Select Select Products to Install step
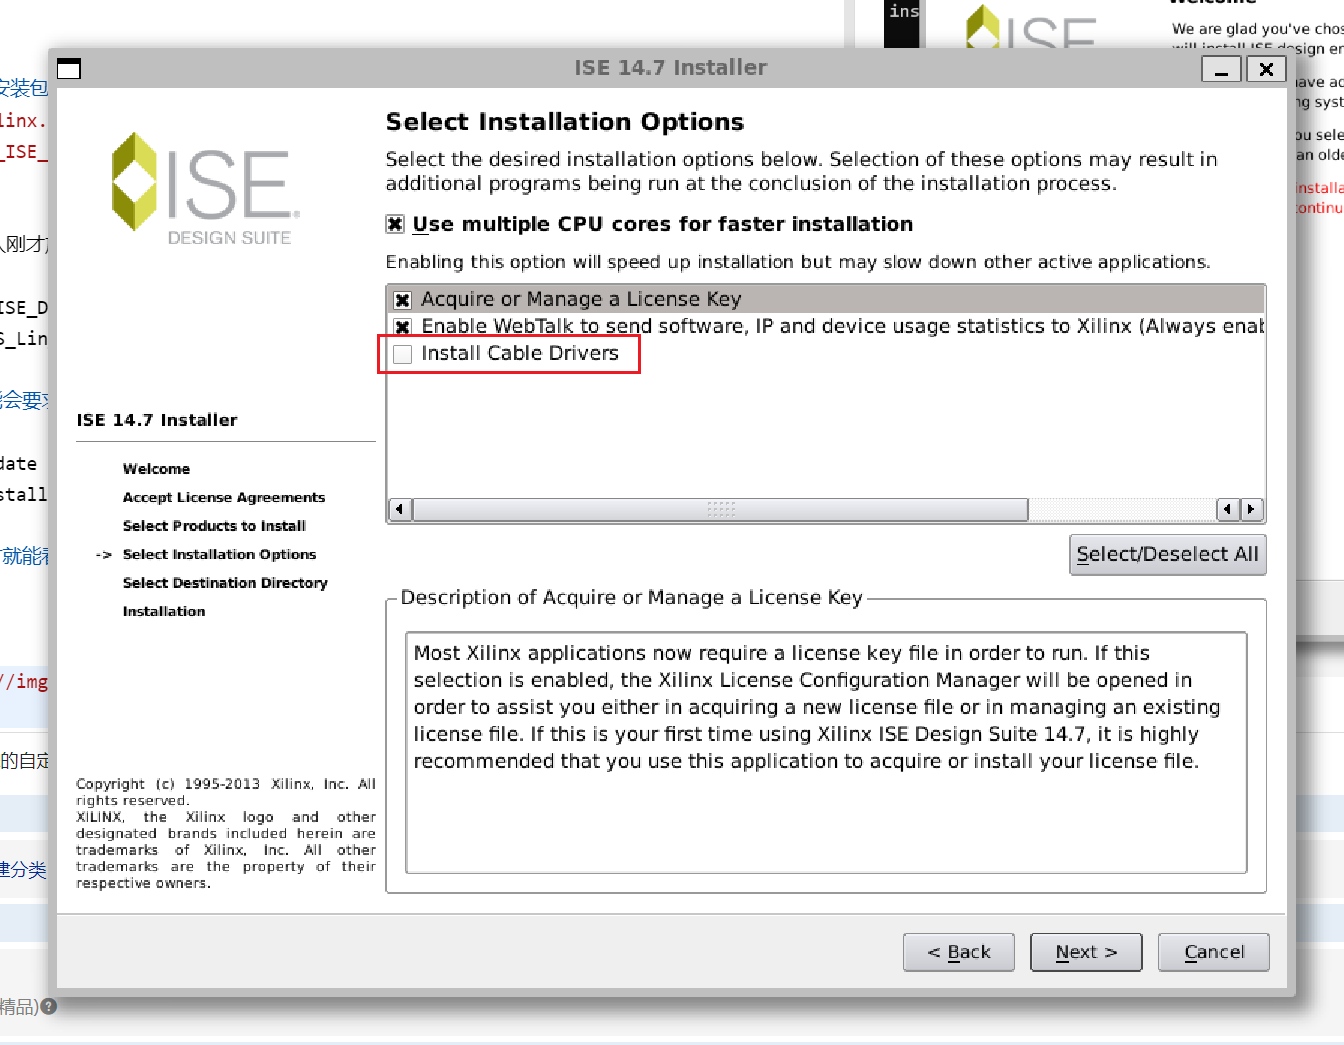 (x=214, y=526)
